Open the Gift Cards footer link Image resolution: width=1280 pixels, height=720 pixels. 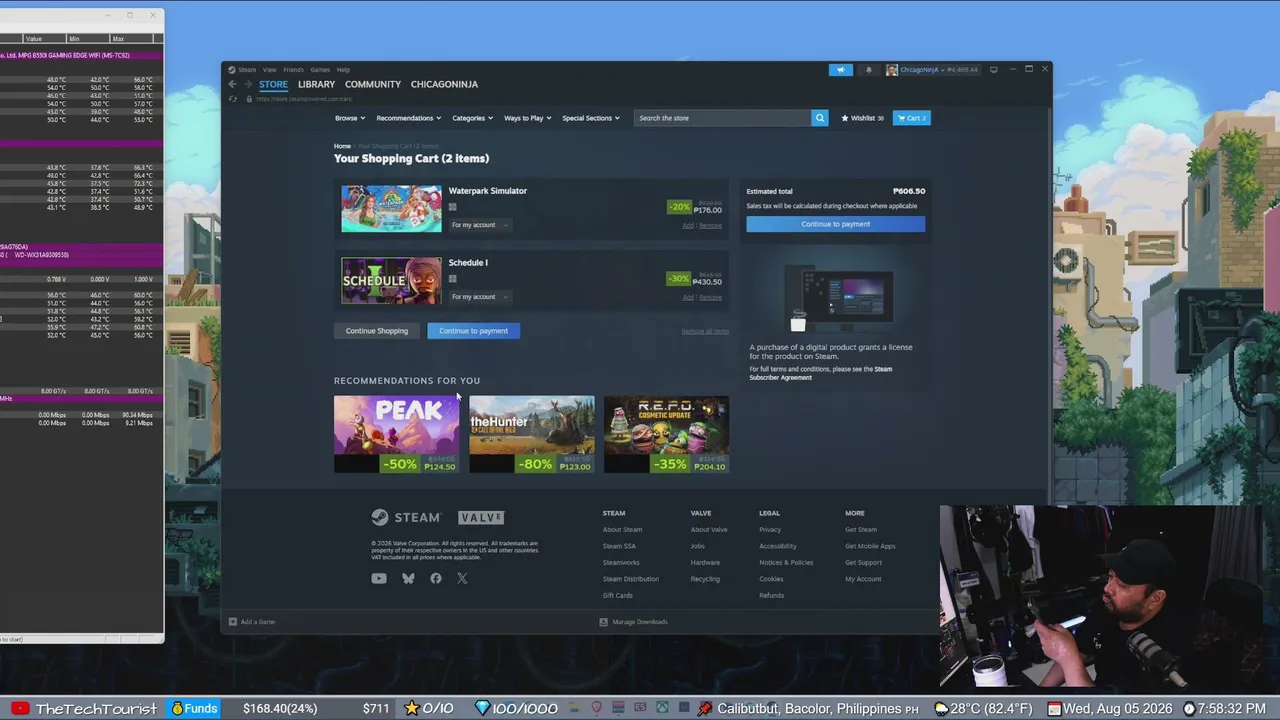[617, 595]
